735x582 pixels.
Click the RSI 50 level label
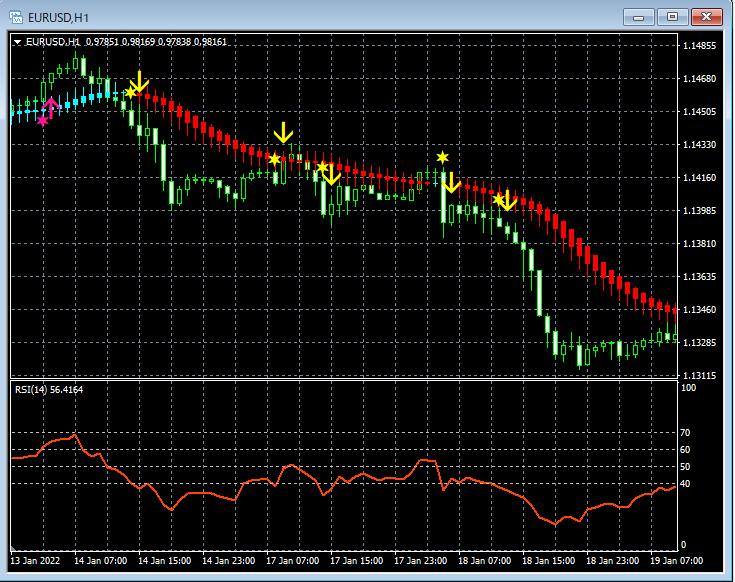(685, 467)
